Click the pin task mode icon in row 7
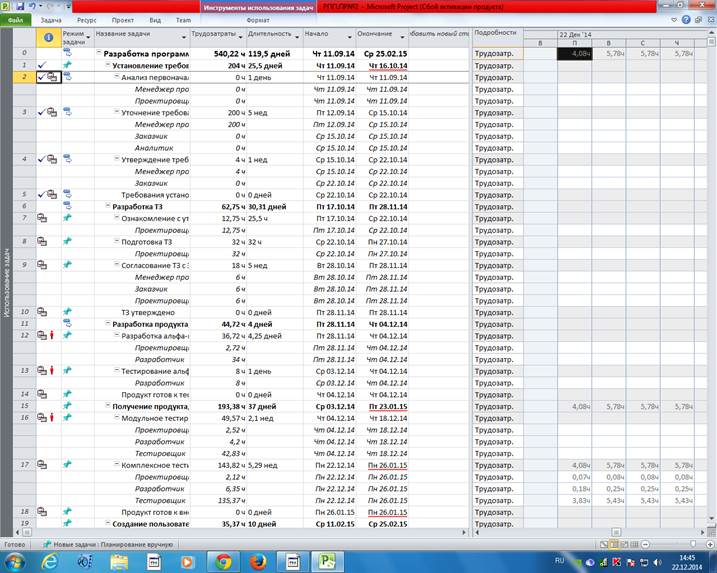717x573 pixels. coord(67,218)
